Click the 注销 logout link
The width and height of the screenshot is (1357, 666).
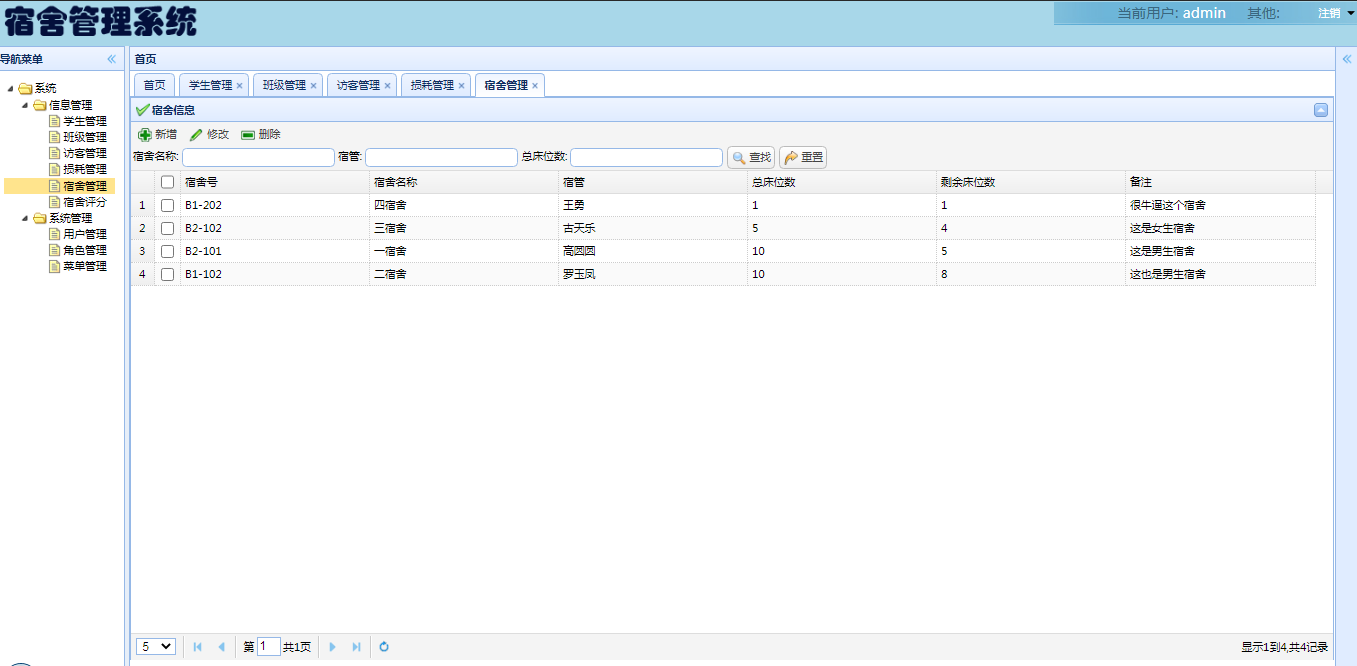click(1328, 13)
